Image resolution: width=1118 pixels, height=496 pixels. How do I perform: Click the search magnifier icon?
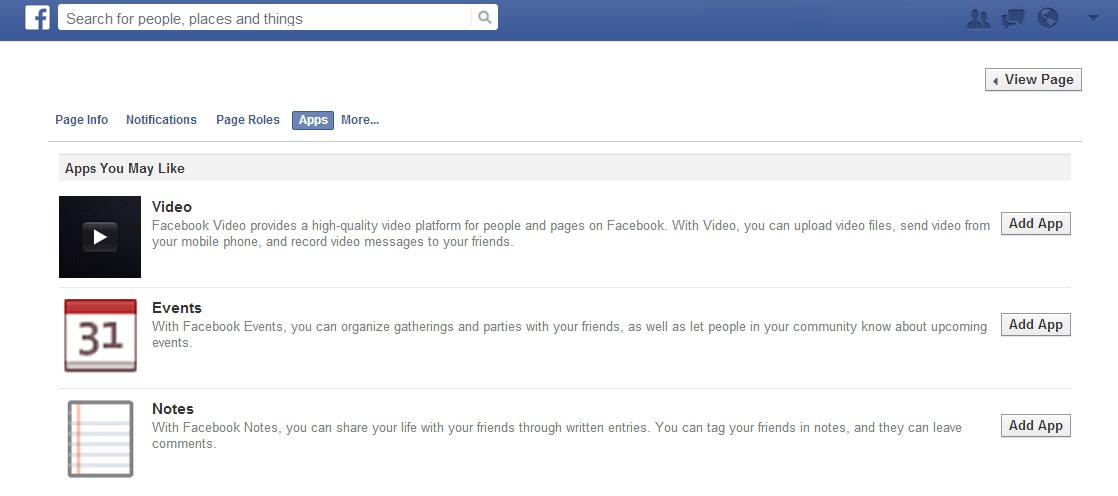pos(485,18)
